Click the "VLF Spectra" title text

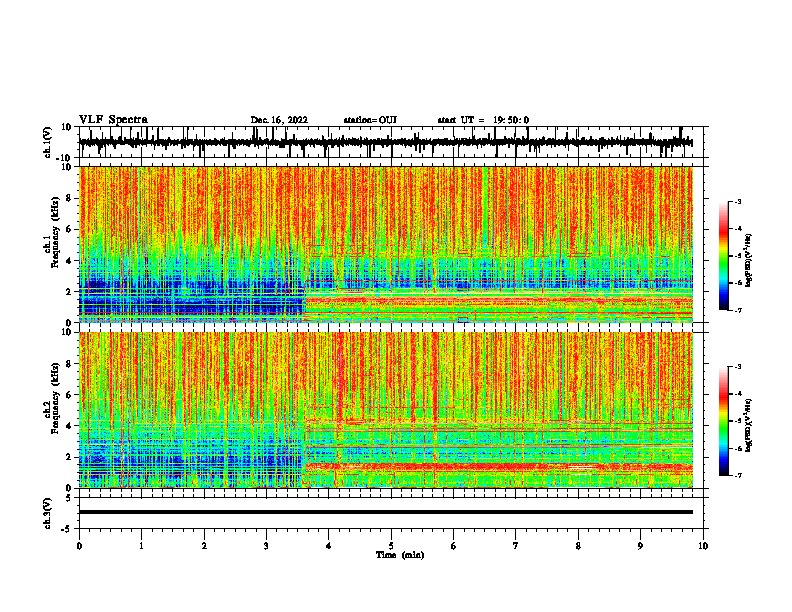click(114, 120)
